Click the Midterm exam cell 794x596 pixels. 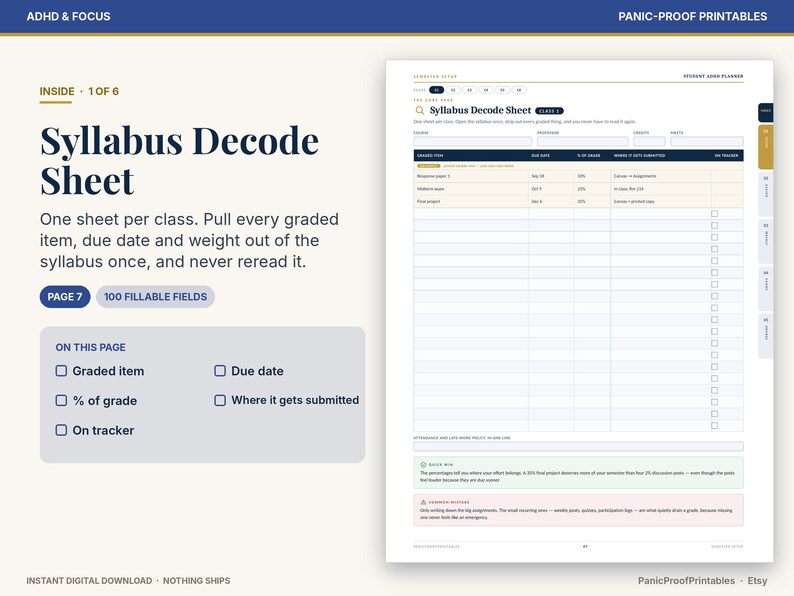(471, 189)
